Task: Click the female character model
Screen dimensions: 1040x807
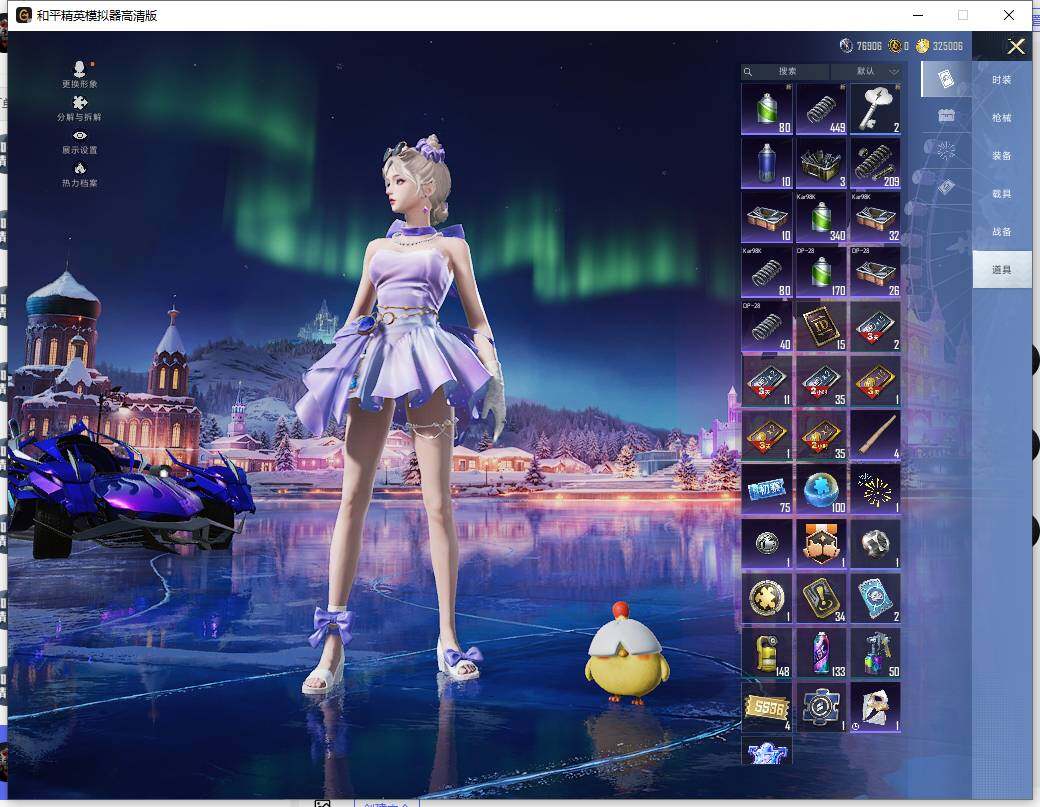Action: [x=401, y=414]
